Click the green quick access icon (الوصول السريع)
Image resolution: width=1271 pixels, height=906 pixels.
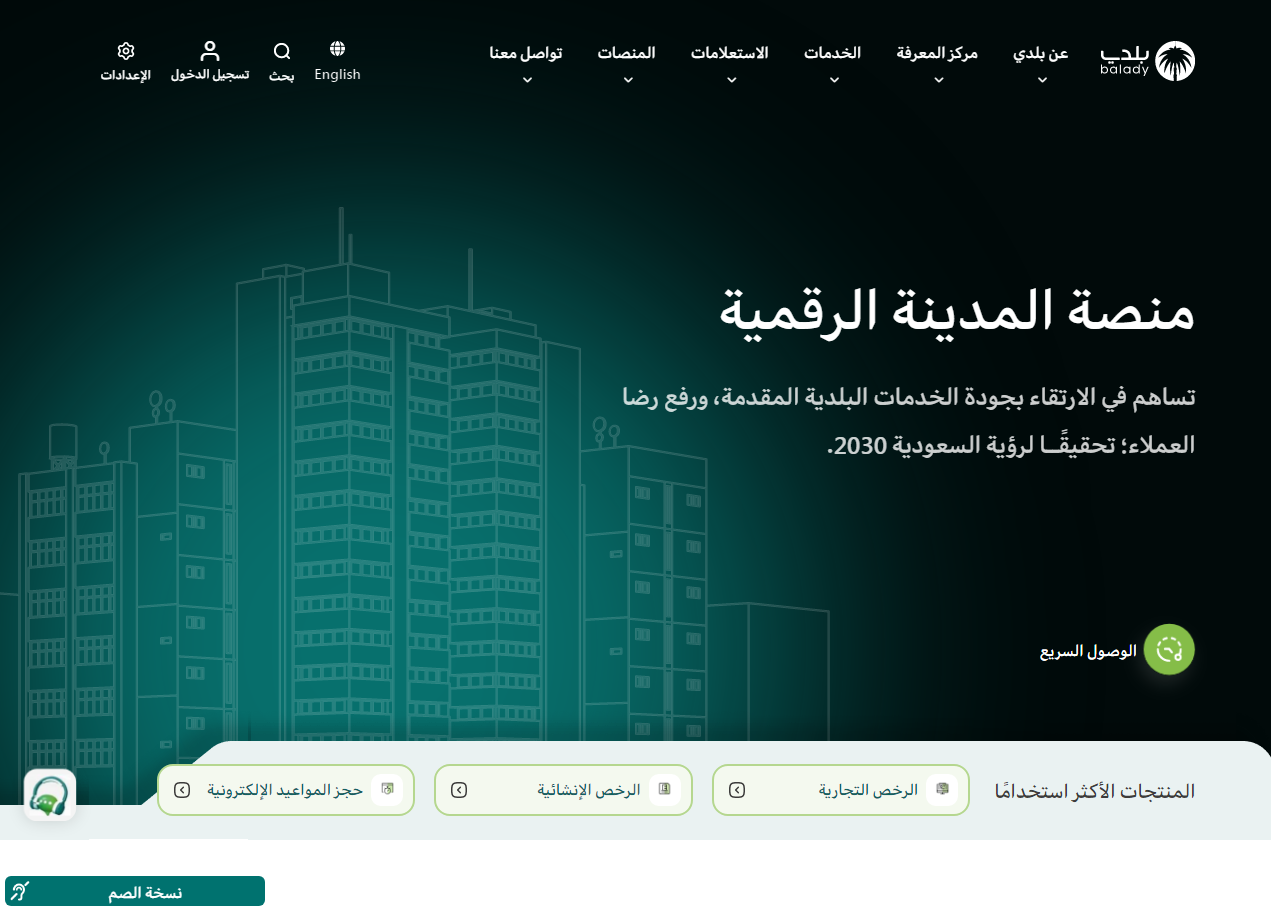[1169, 650]
